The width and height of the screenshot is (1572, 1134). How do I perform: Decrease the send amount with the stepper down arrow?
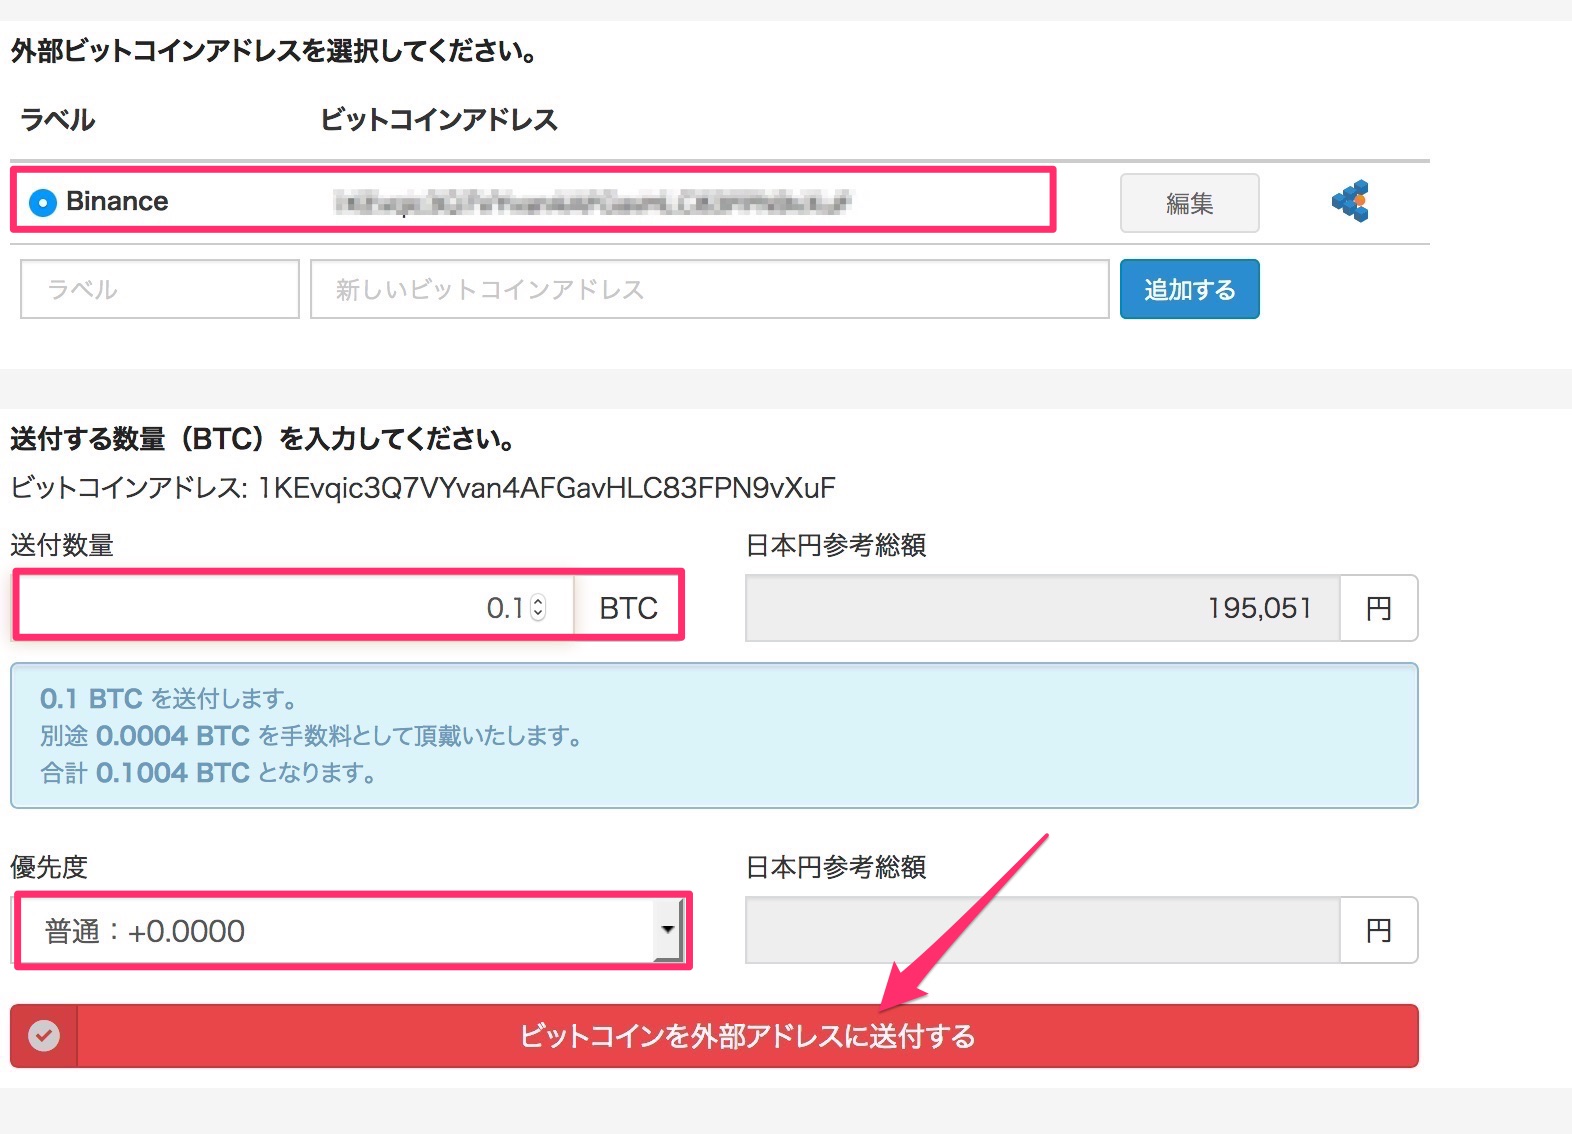point(539,614)
